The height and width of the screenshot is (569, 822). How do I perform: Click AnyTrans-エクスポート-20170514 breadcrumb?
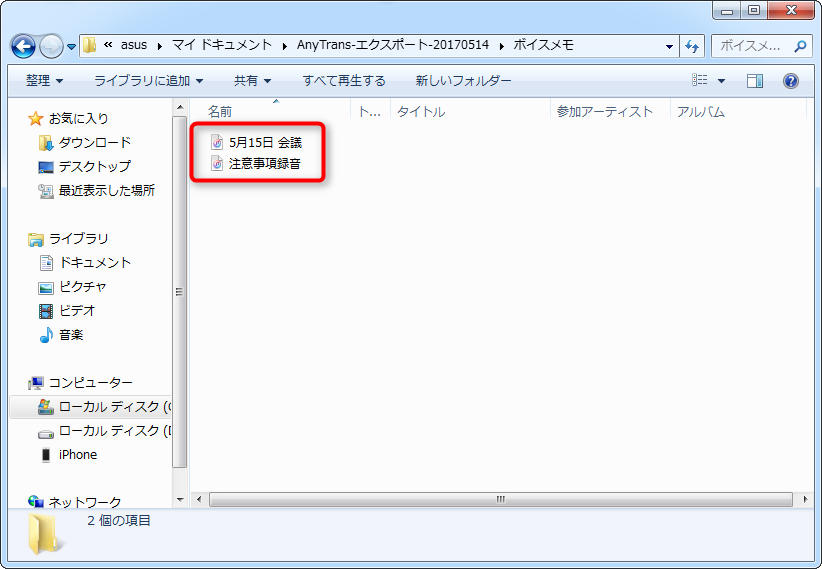pyautogui.click(x=393, y=45)
